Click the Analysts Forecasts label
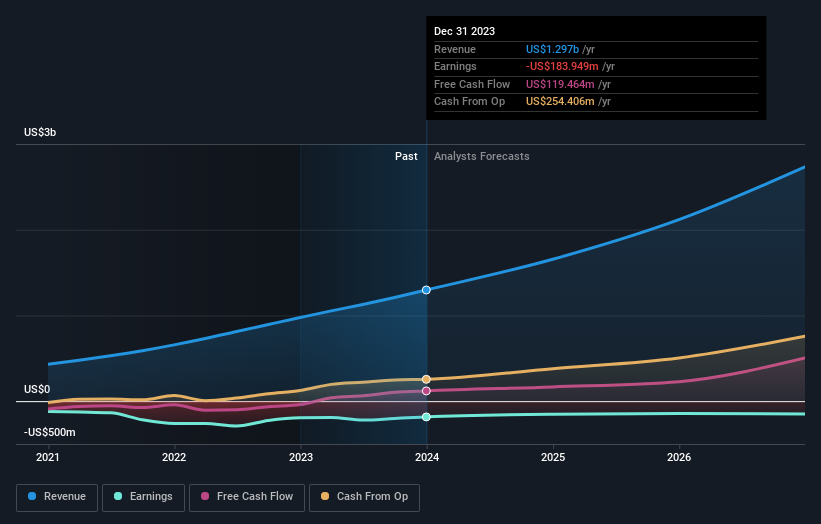 point(482,157)
